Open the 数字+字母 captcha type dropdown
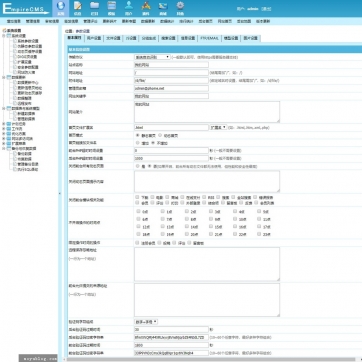Screen dimensions: 362x362 pos(146,322)
